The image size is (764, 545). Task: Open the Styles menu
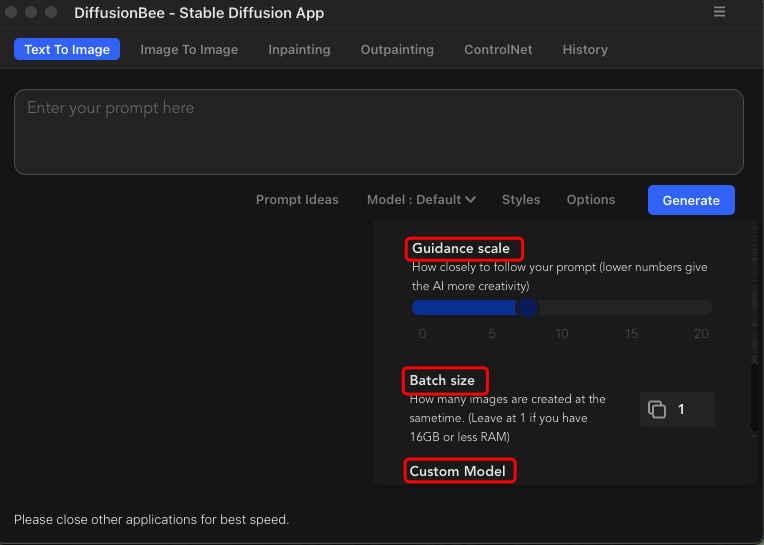pos(521,200)
